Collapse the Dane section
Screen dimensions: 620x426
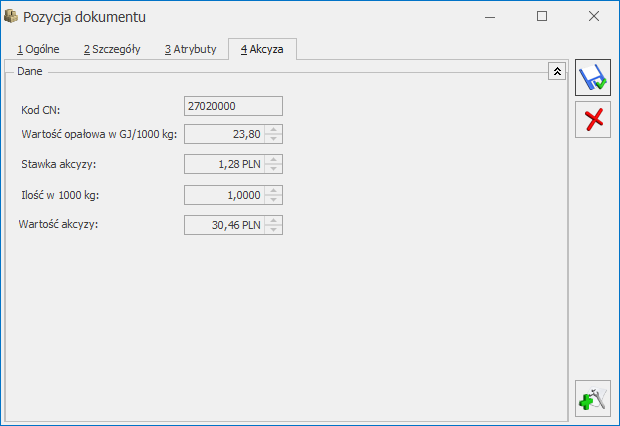click(x=557, y=71)
